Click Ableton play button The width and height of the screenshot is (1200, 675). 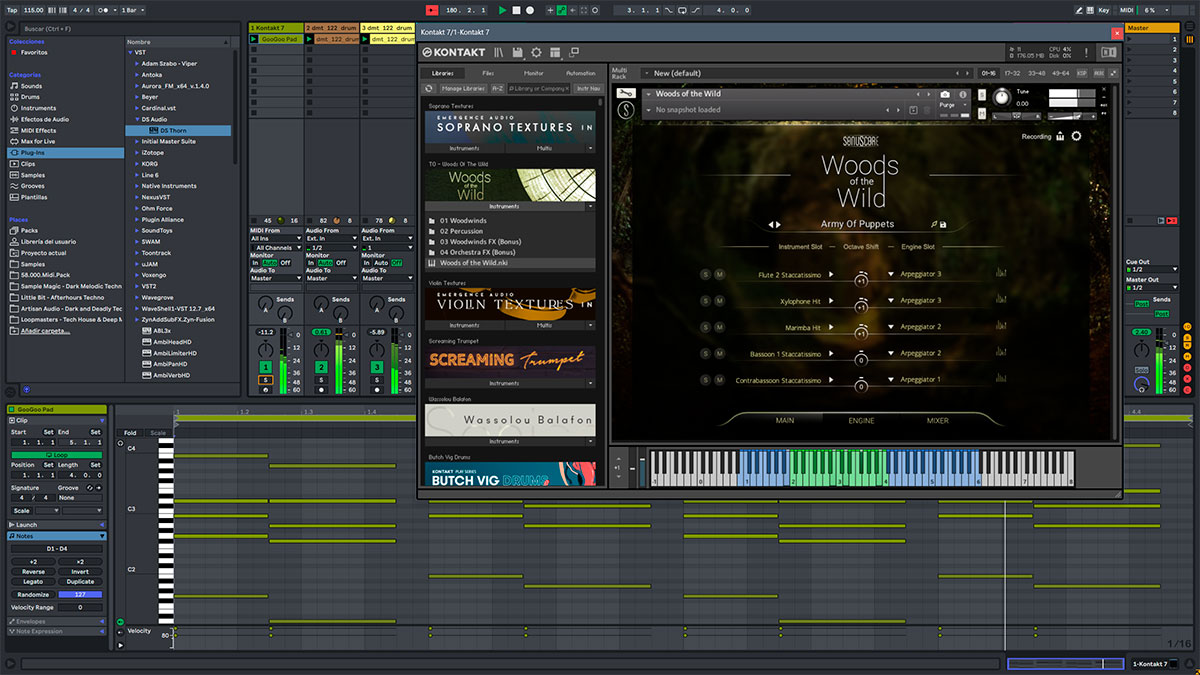502,10
